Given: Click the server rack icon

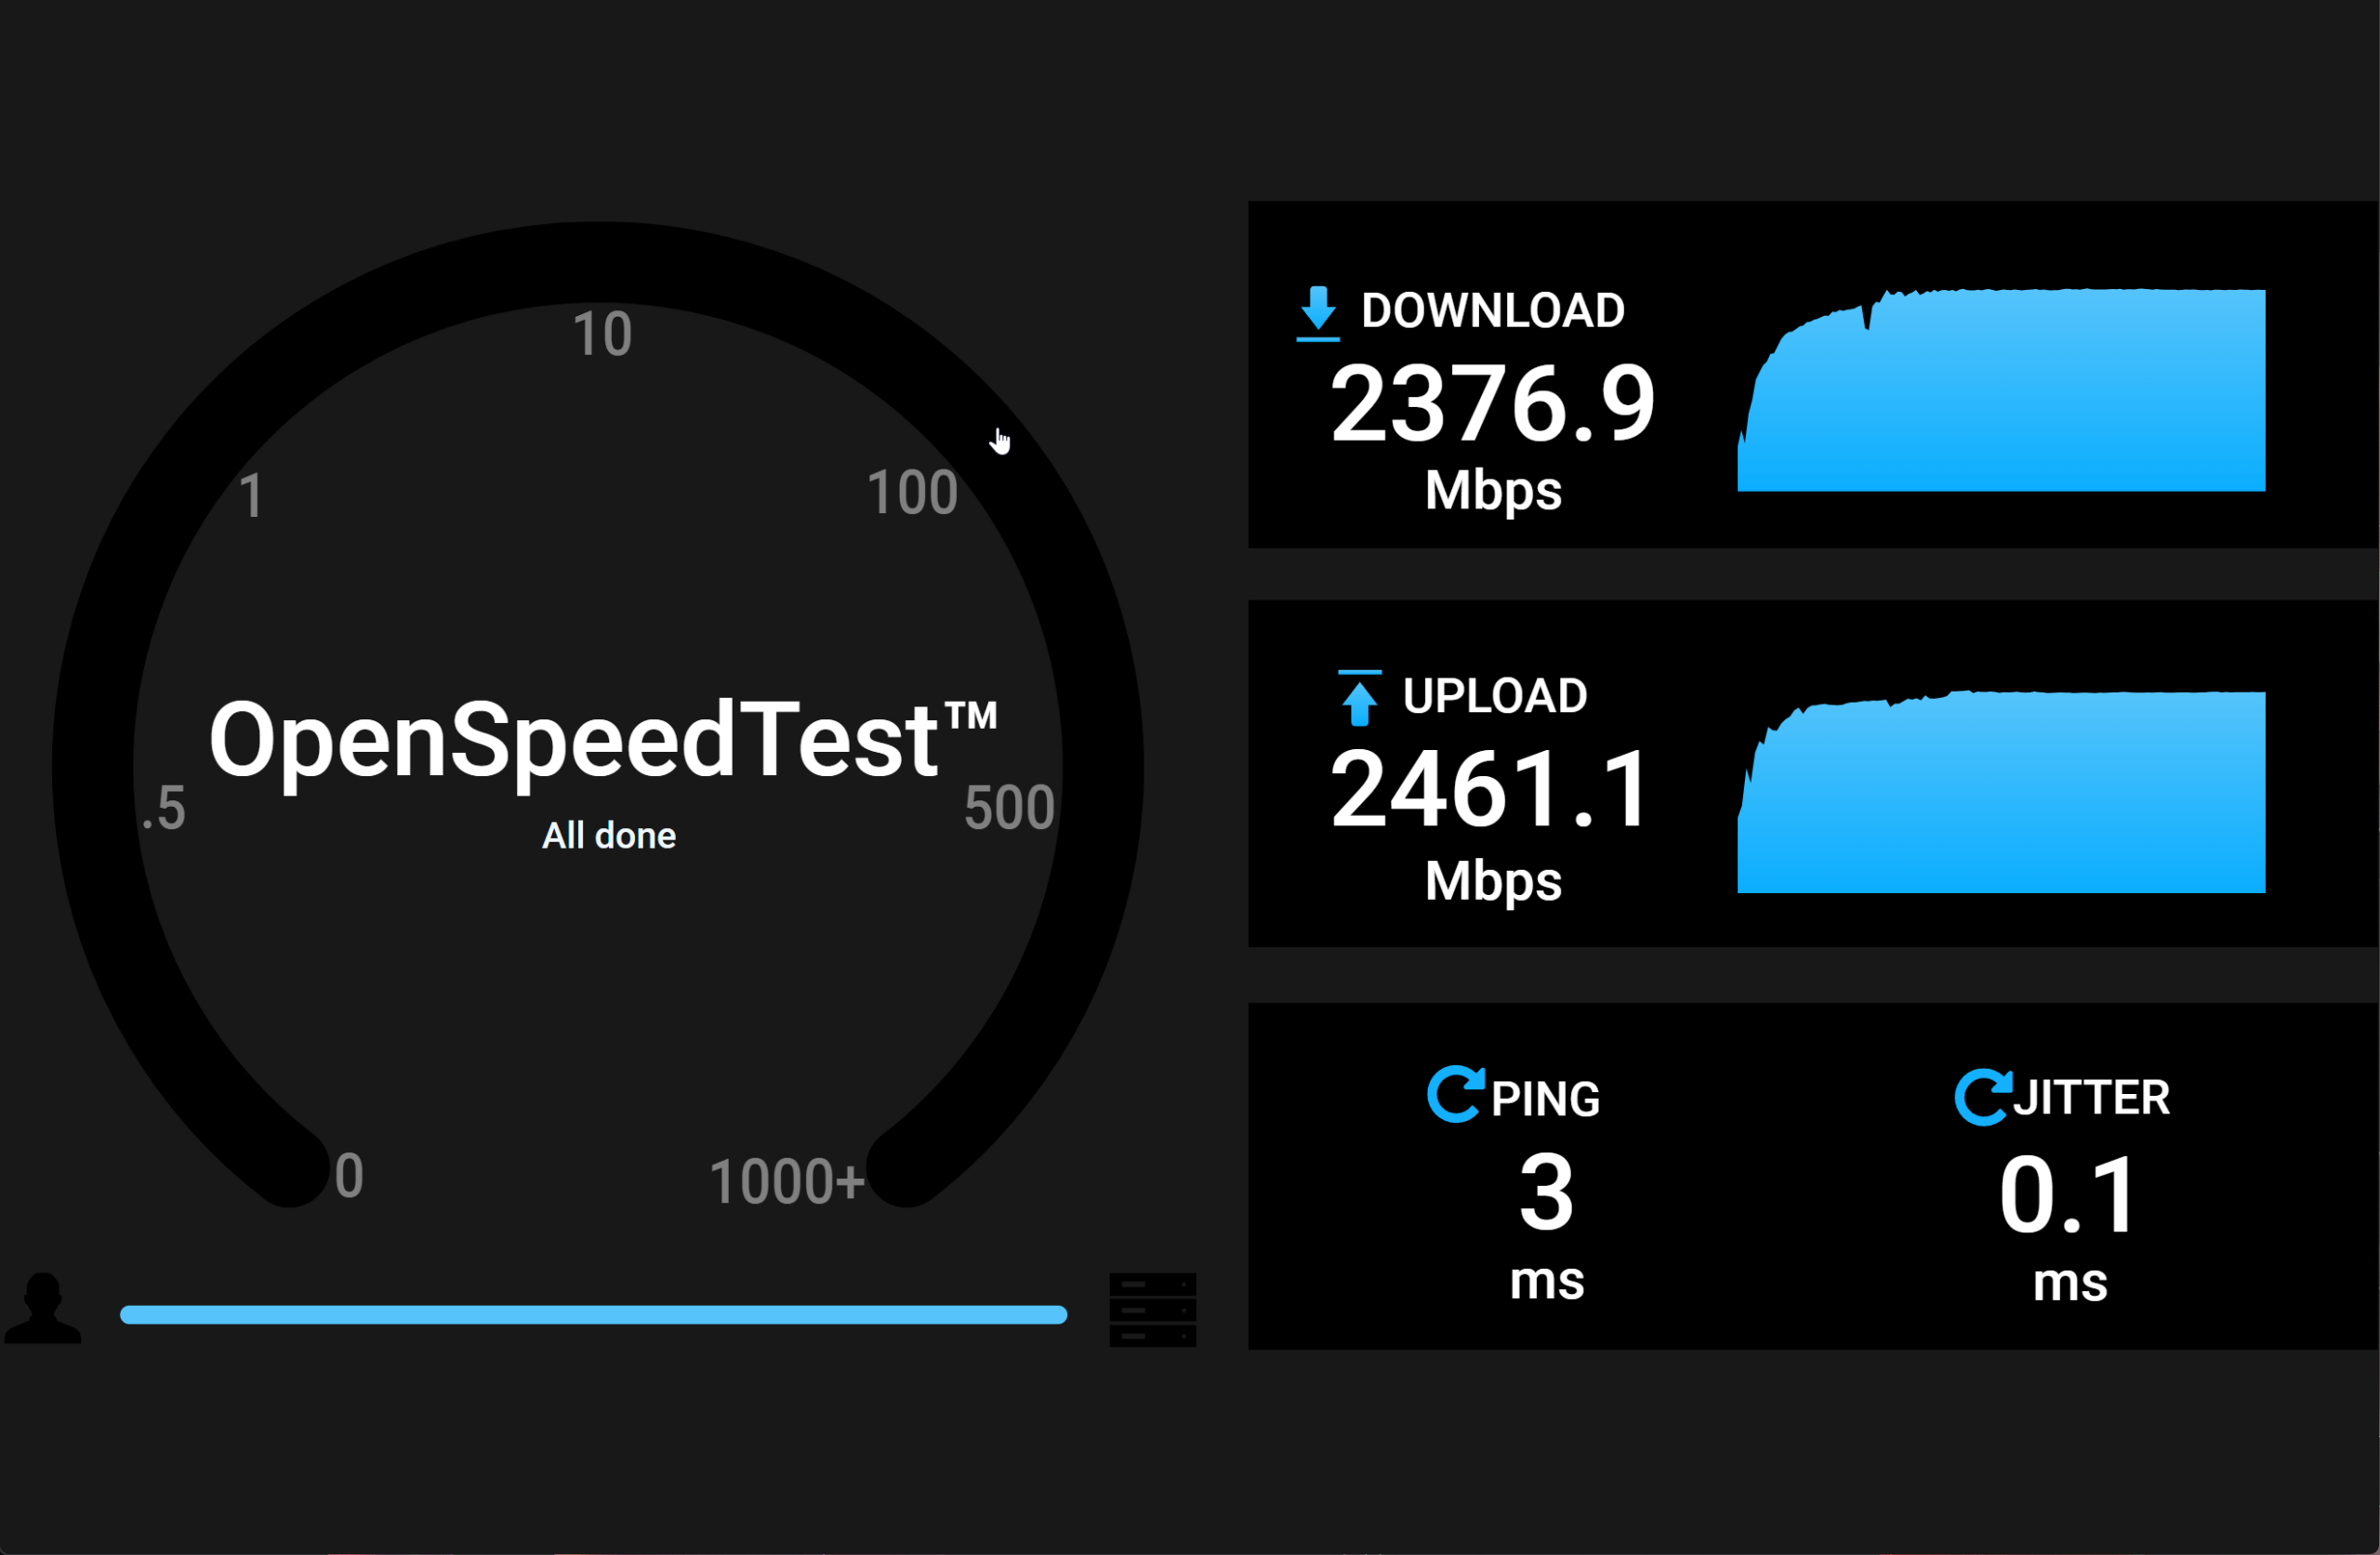Looking at the screenshot, I should 1152,1309.
